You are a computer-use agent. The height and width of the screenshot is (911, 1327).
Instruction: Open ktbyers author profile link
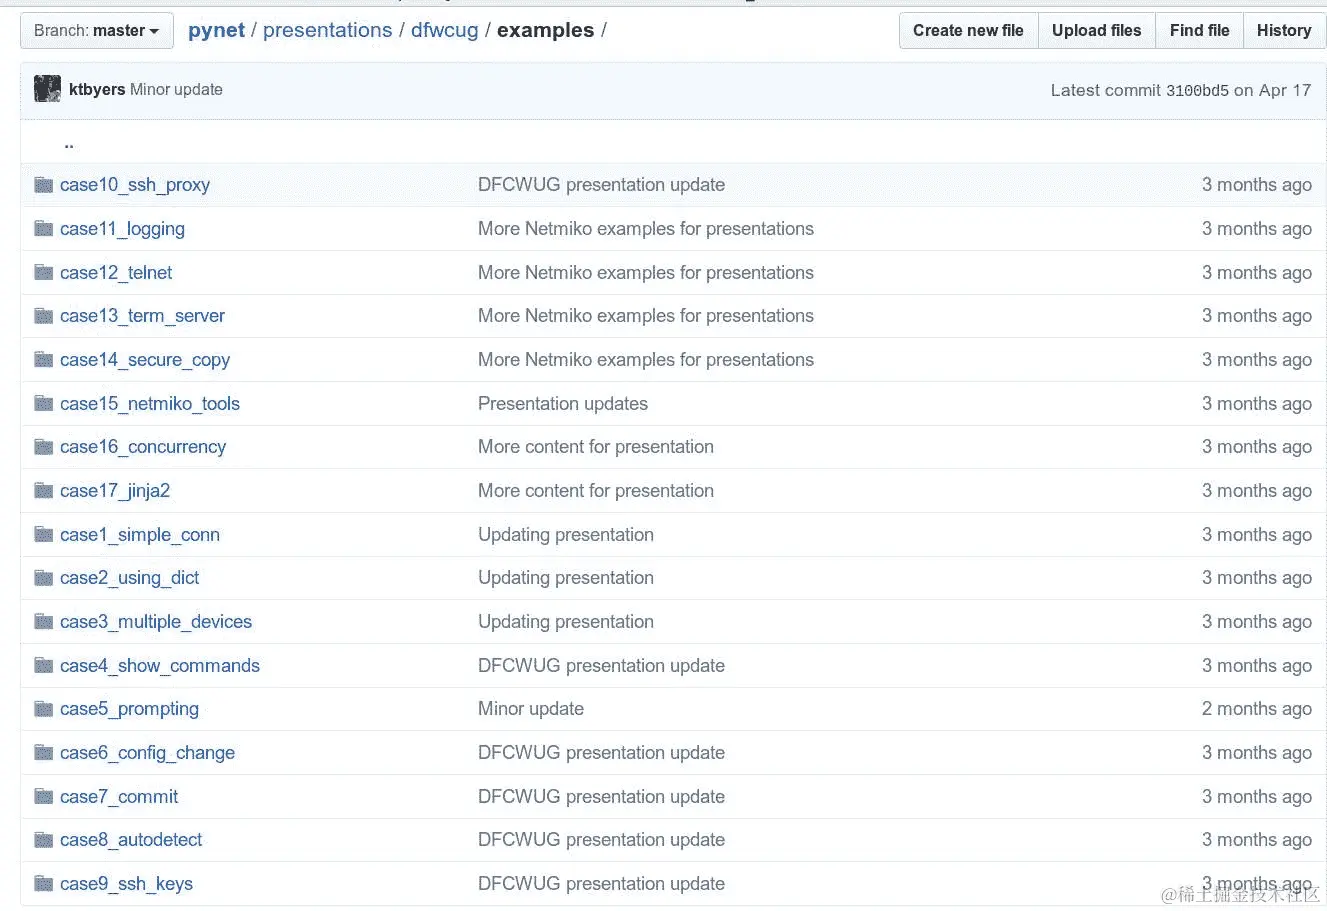(97, 89)
